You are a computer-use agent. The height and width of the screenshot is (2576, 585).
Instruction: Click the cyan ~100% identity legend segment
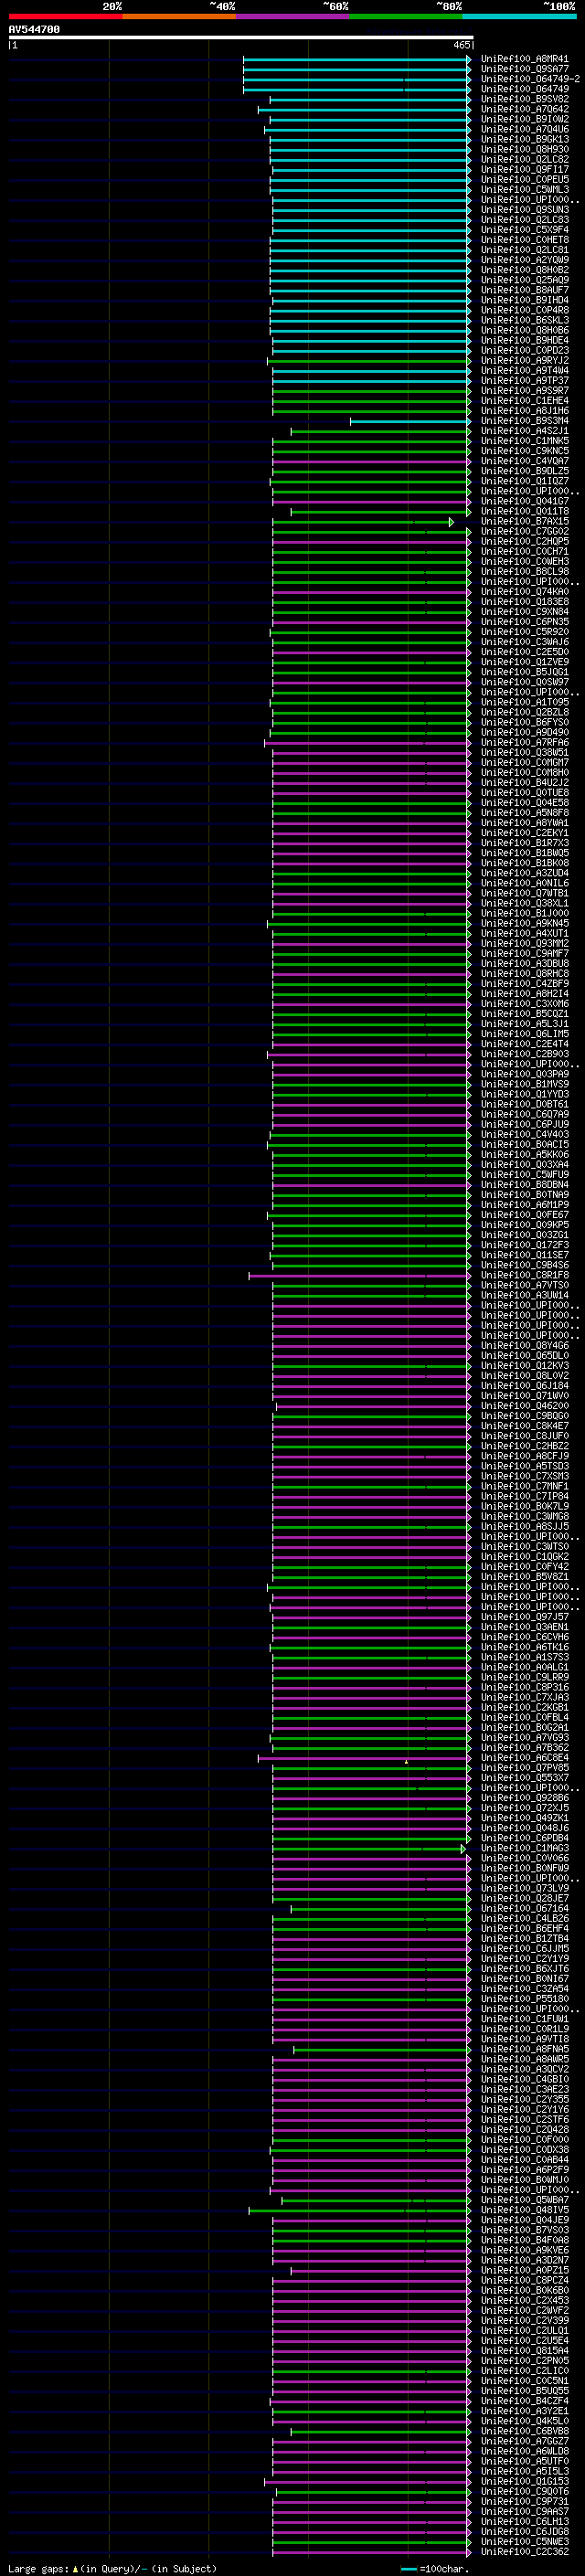pyautogui.click(x=519, y=16)
